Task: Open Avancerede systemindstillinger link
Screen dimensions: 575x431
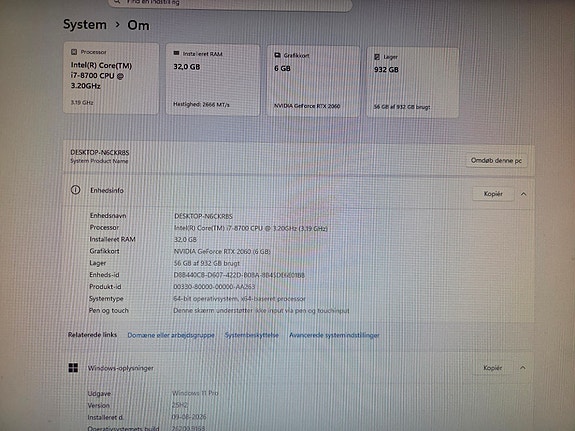Action: click(x=334, y=335)
